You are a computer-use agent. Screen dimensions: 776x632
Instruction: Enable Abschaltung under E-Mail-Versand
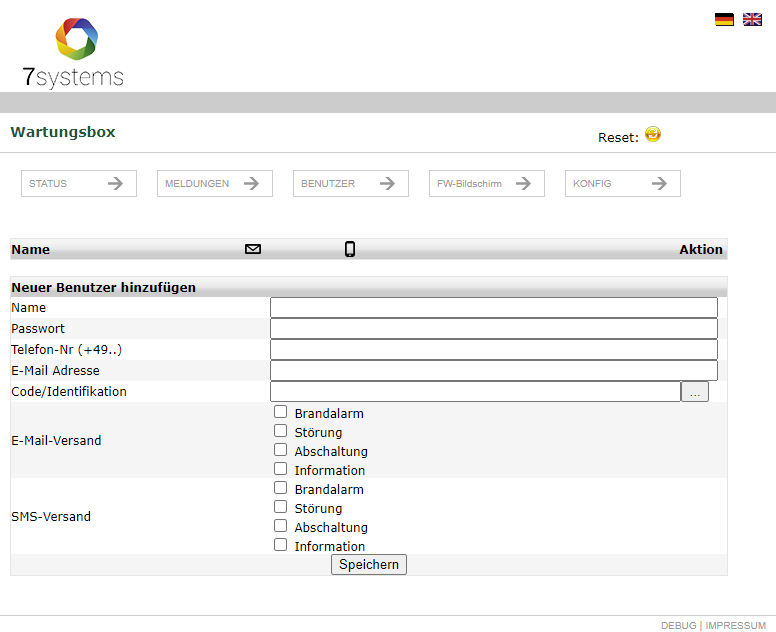(281, 450)
